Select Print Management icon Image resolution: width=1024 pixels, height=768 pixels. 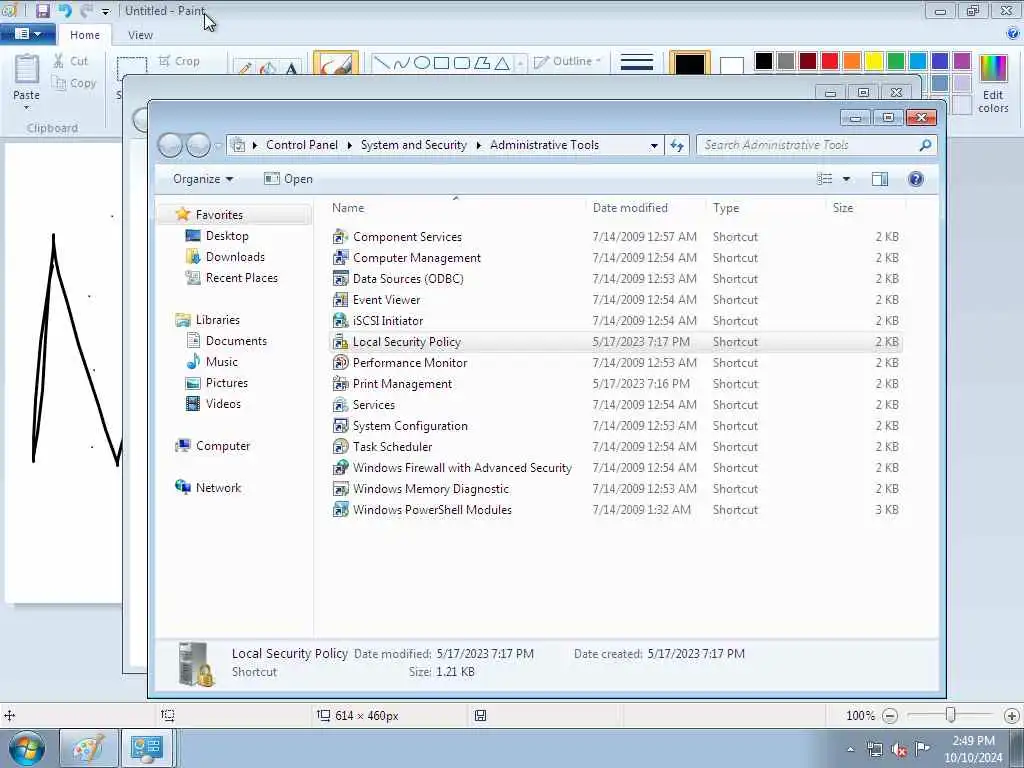click(340, 383)
